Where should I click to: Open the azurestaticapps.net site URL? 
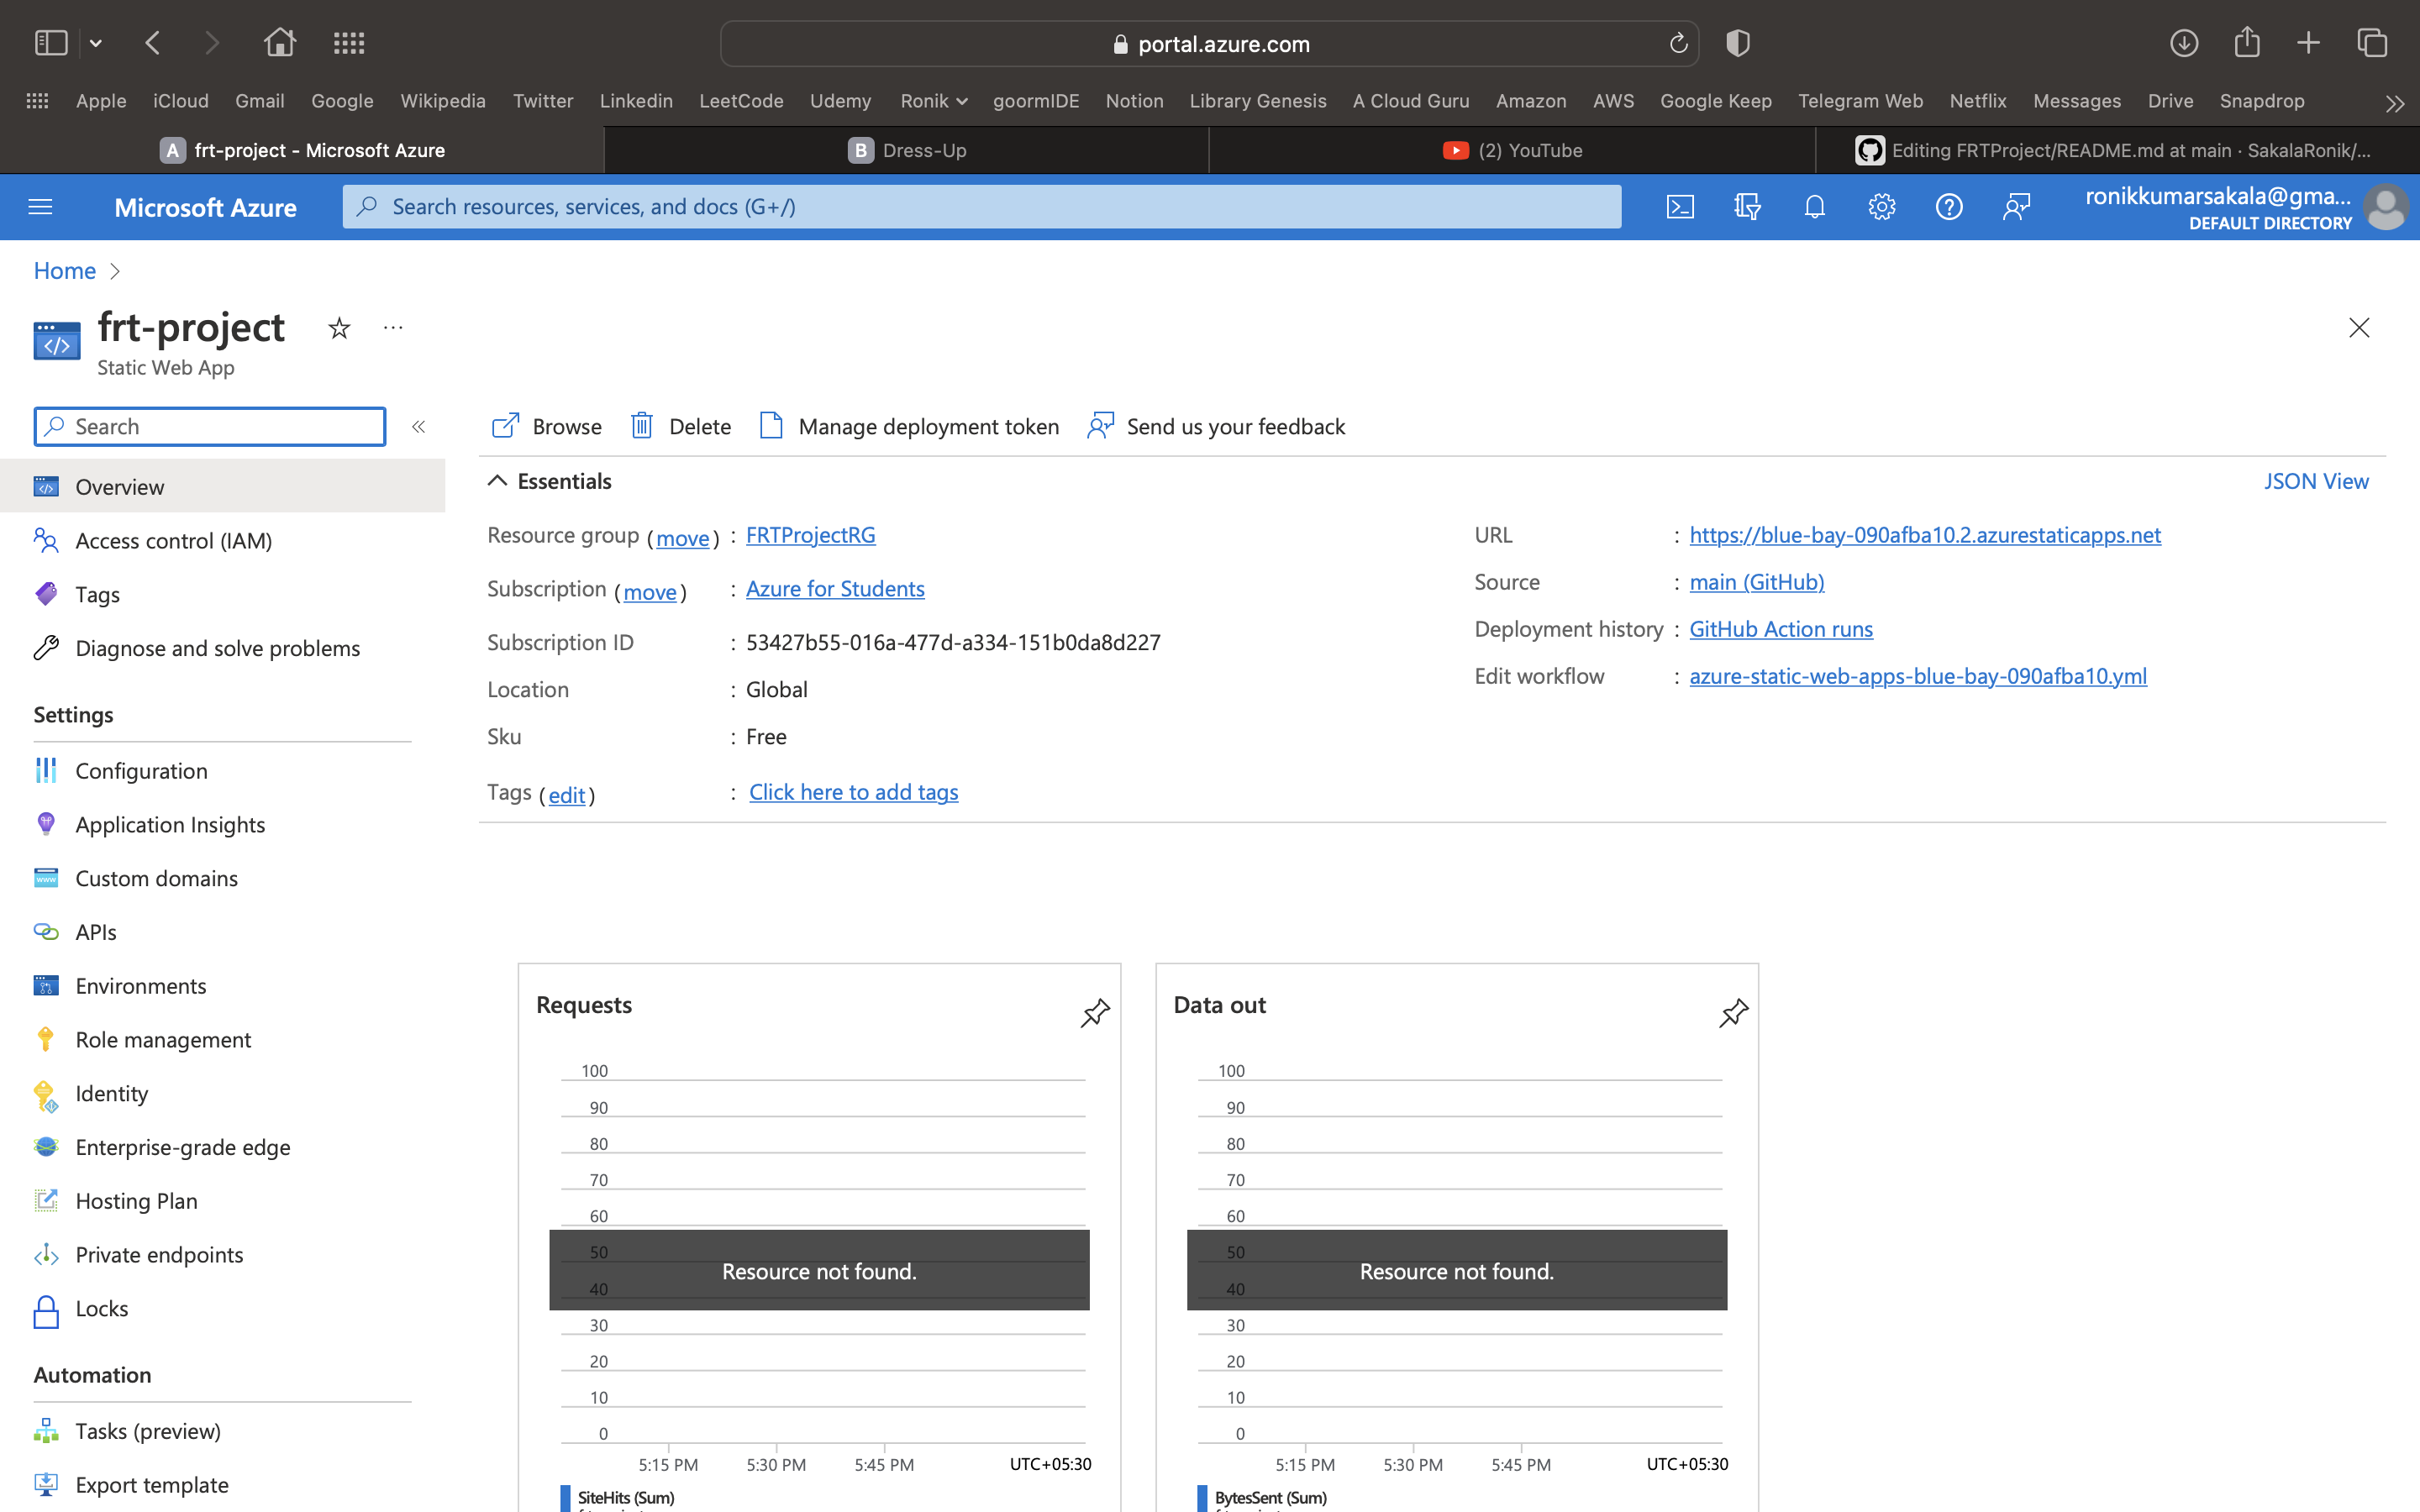click(x=1925, y=535)
